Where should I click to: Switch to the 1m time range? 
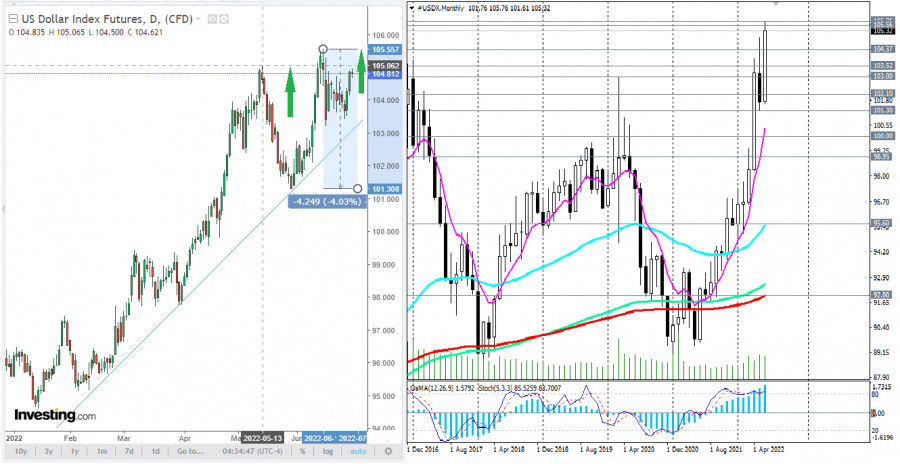click(102, 451)
